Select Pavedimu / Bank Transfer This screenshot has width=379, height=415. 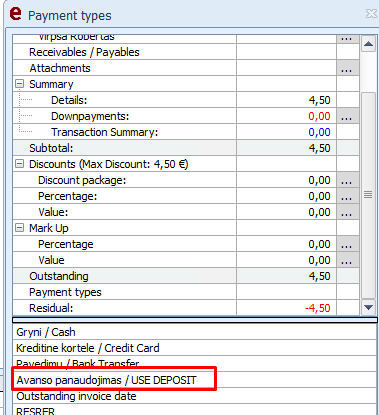click(x=195, y=364)
